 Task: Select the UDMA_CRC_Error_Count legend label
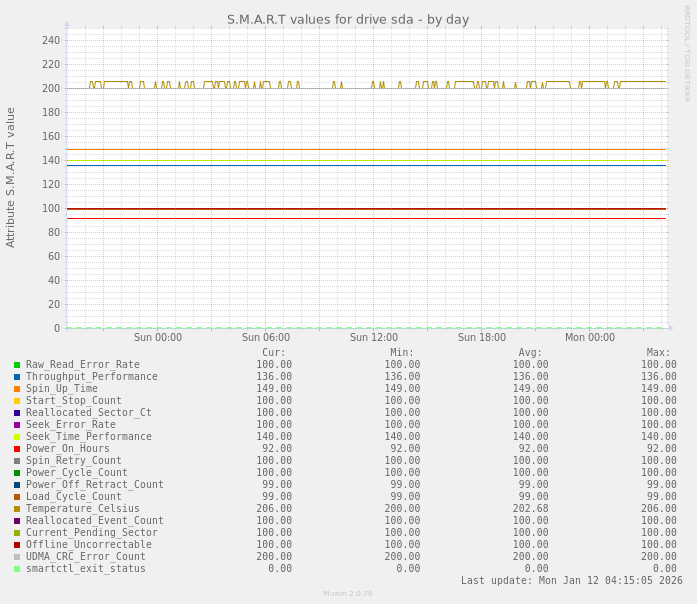86,556
